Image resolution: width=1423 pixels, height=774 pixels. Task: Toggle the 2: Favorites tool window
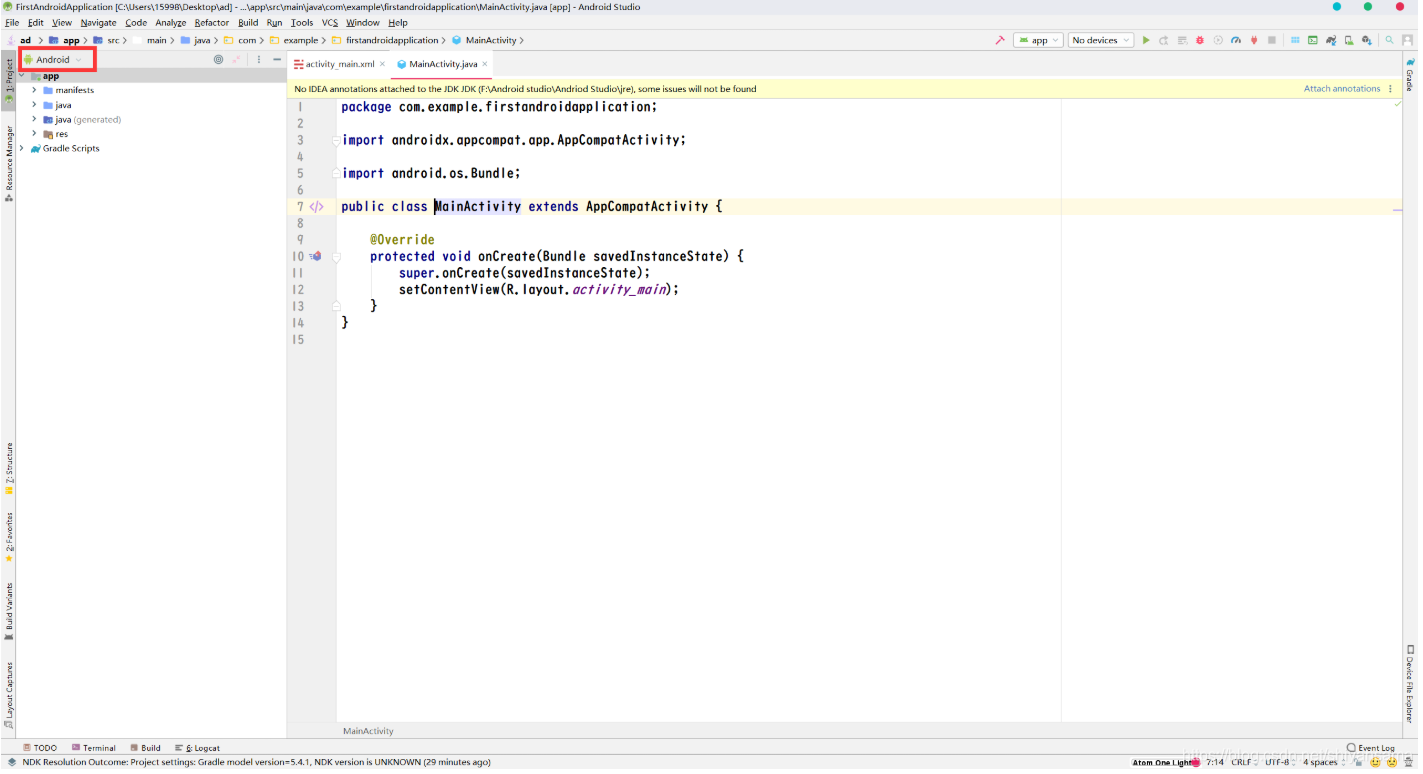point(9,537)
